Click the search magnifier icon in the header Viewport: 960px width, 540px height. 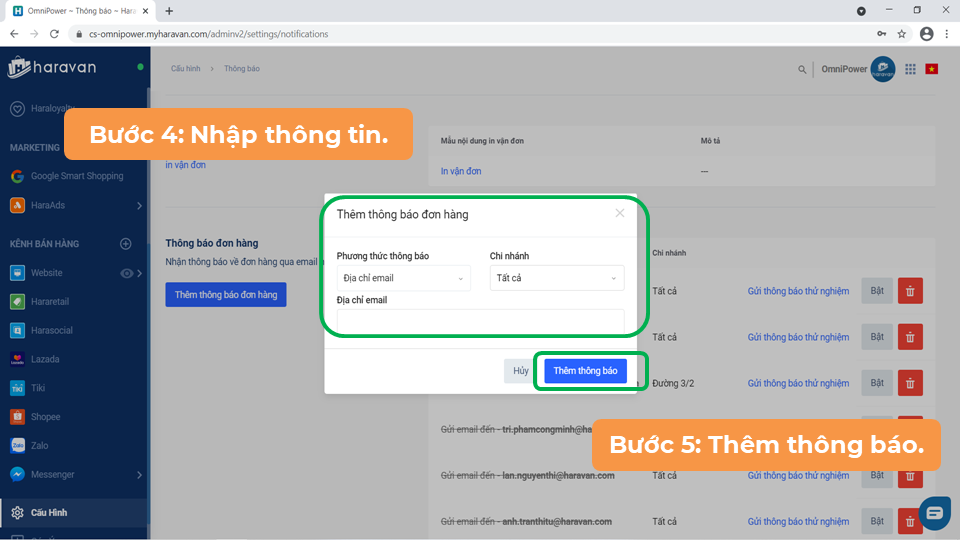click(802, 70)
